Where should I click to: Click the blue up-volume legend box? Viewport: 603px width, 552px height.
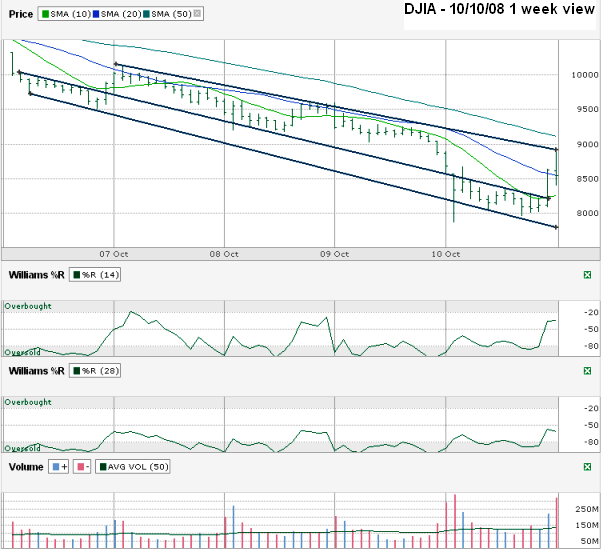click(59, 467)
